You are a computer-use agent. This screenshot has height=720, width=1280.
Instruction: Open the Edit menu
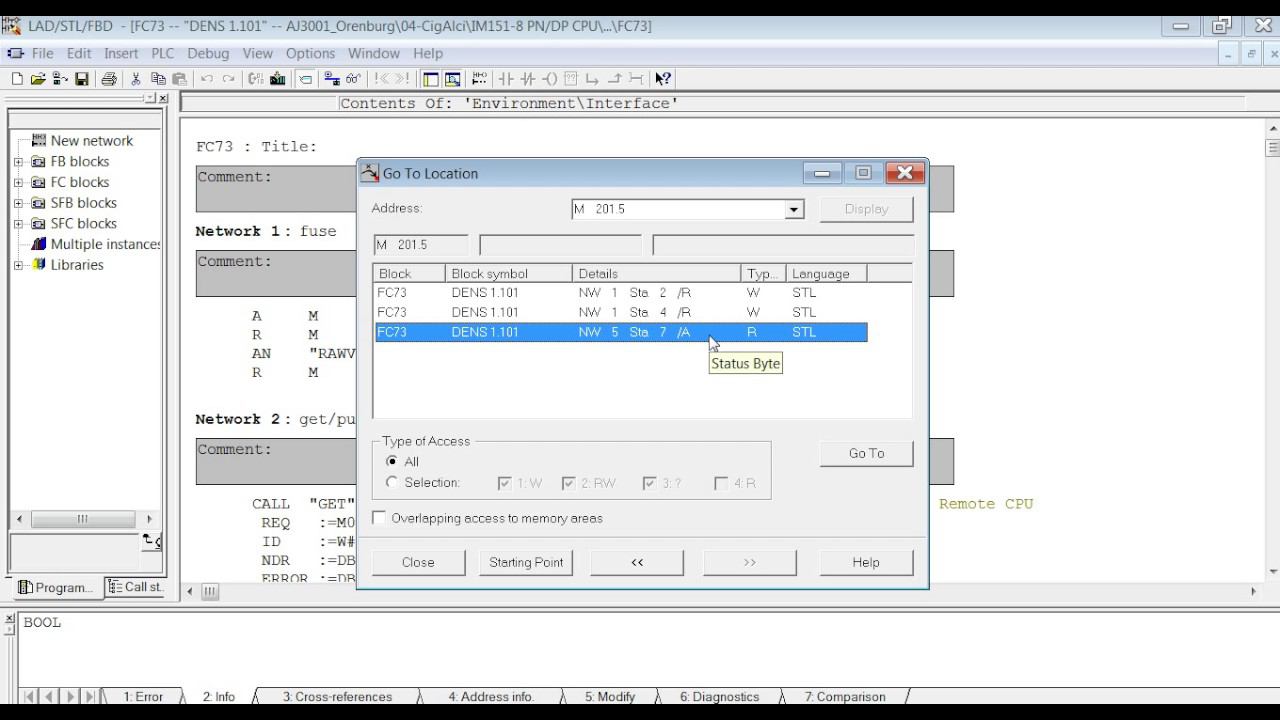click(x=79, y=53)
